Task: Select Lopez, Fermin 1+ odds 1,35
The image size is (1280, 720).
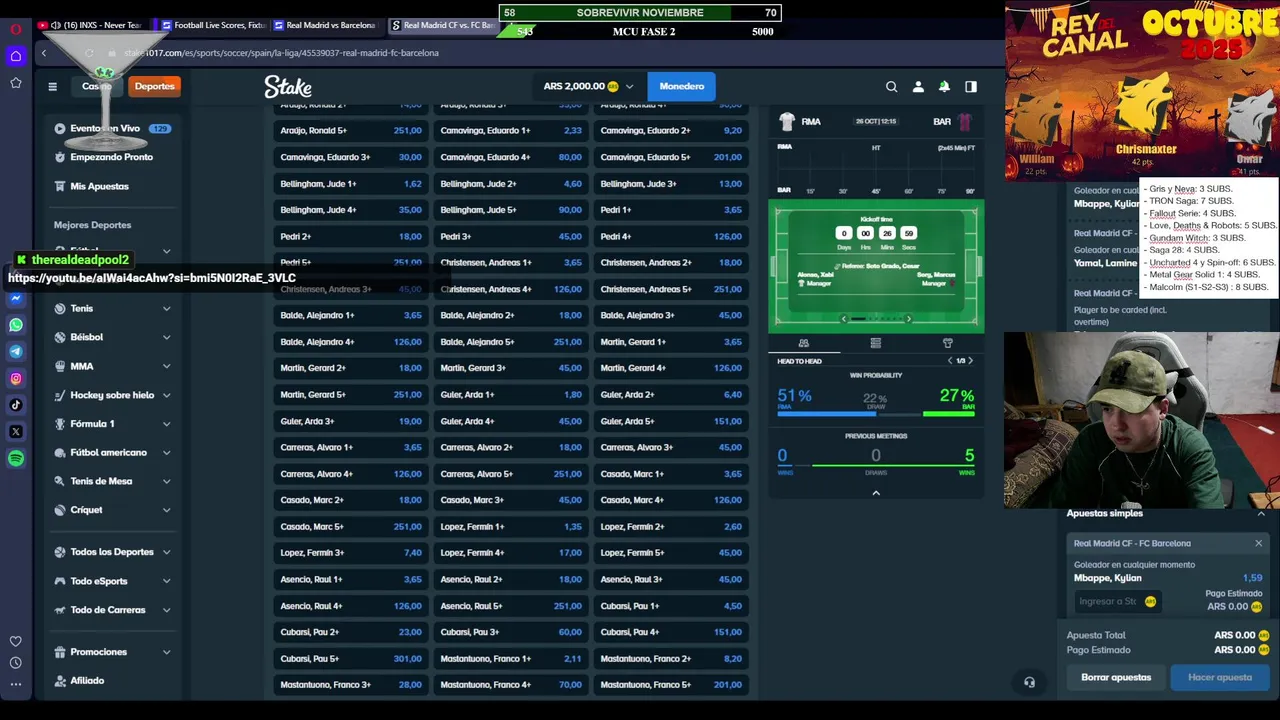Action: click(511, 527)
